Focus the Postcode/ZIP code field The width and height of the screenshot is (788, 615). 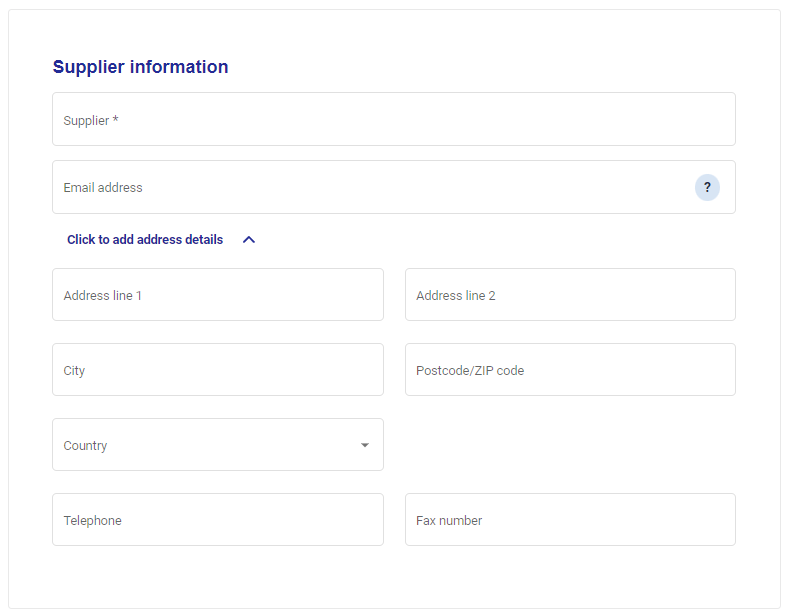[x=570, y=369]
